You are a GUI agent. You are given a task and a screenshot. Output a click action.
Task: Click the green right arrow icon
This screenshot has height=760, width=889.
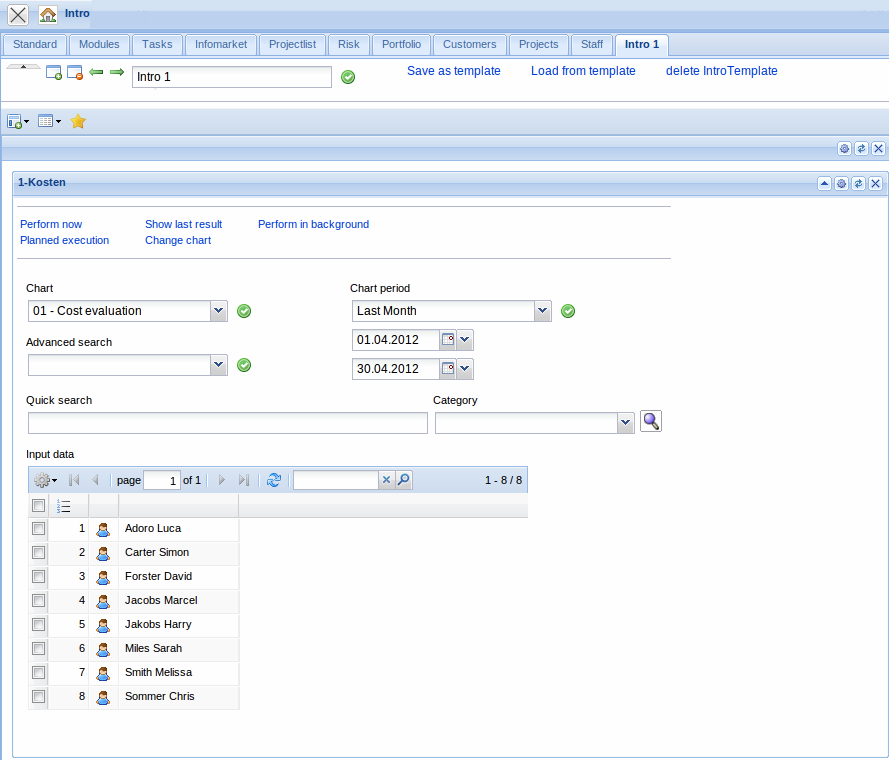pos(117,73)
